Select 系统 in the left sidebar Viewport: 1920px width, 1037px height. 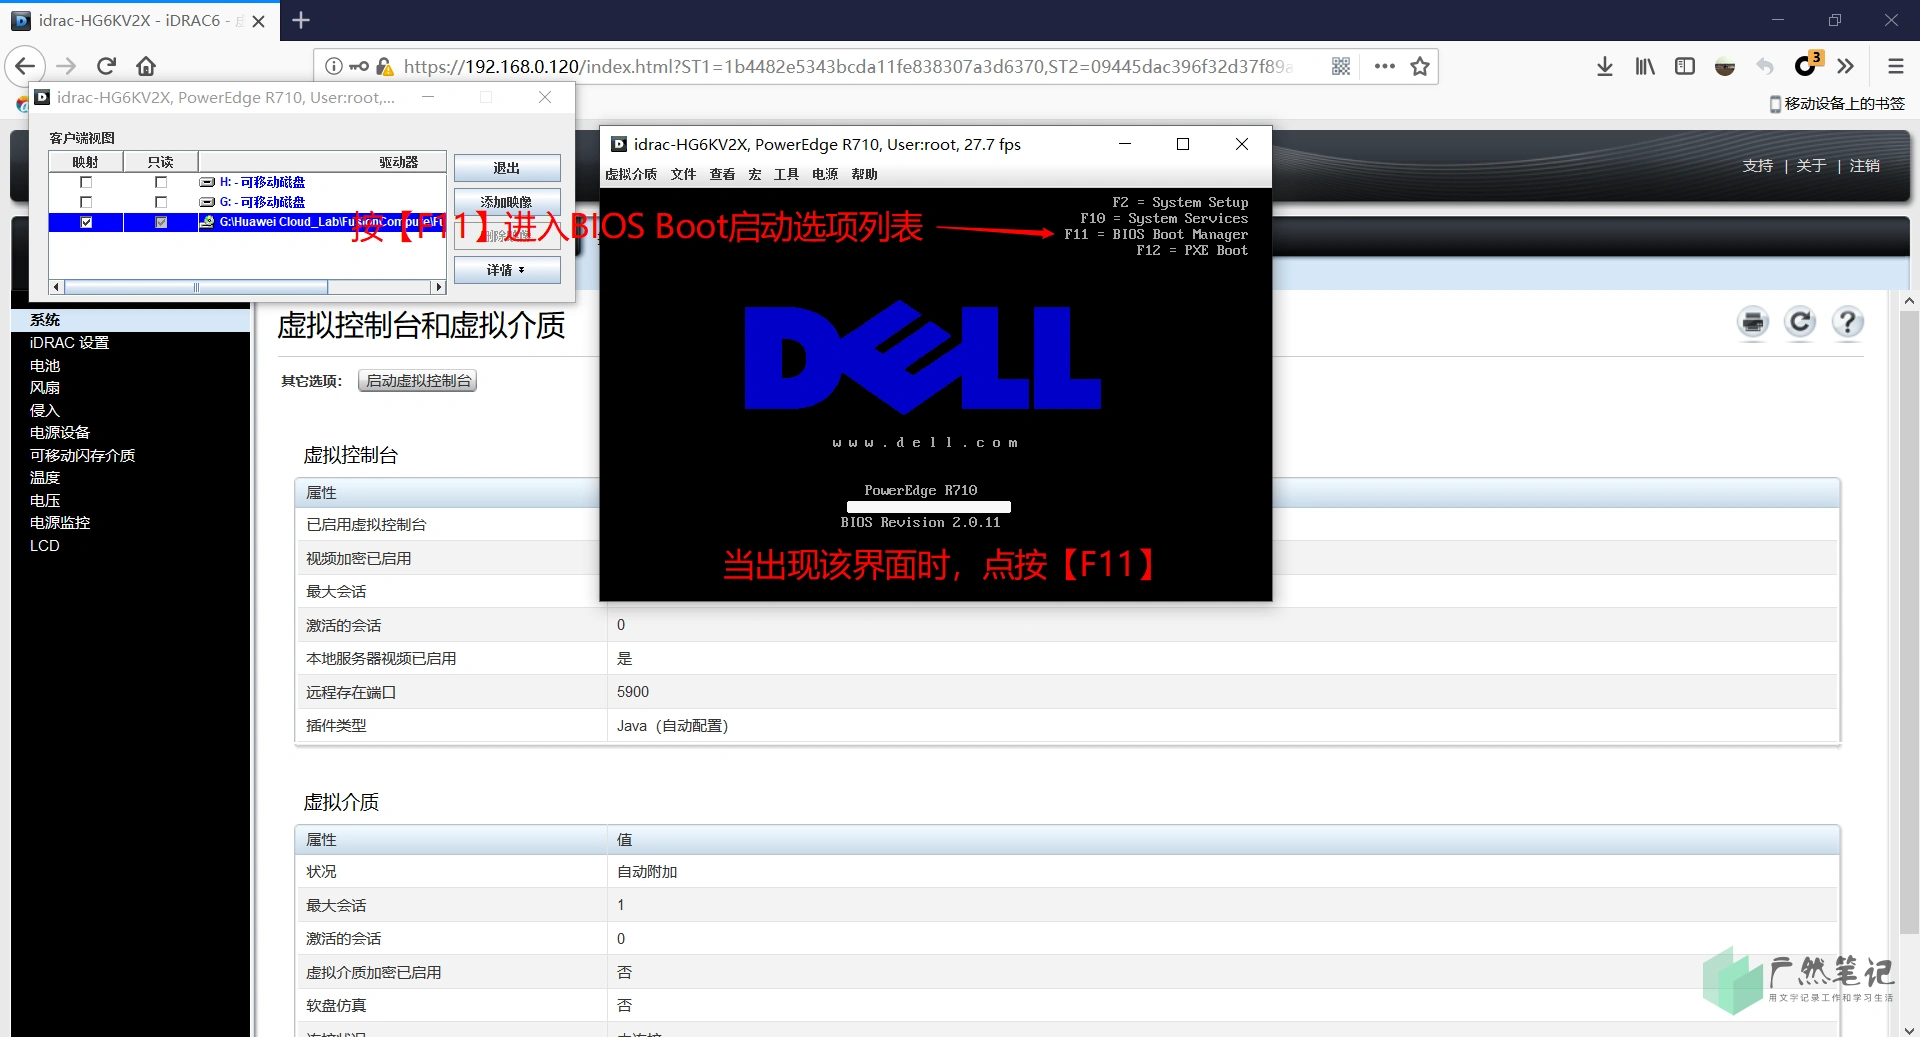(x=45, y=320)
